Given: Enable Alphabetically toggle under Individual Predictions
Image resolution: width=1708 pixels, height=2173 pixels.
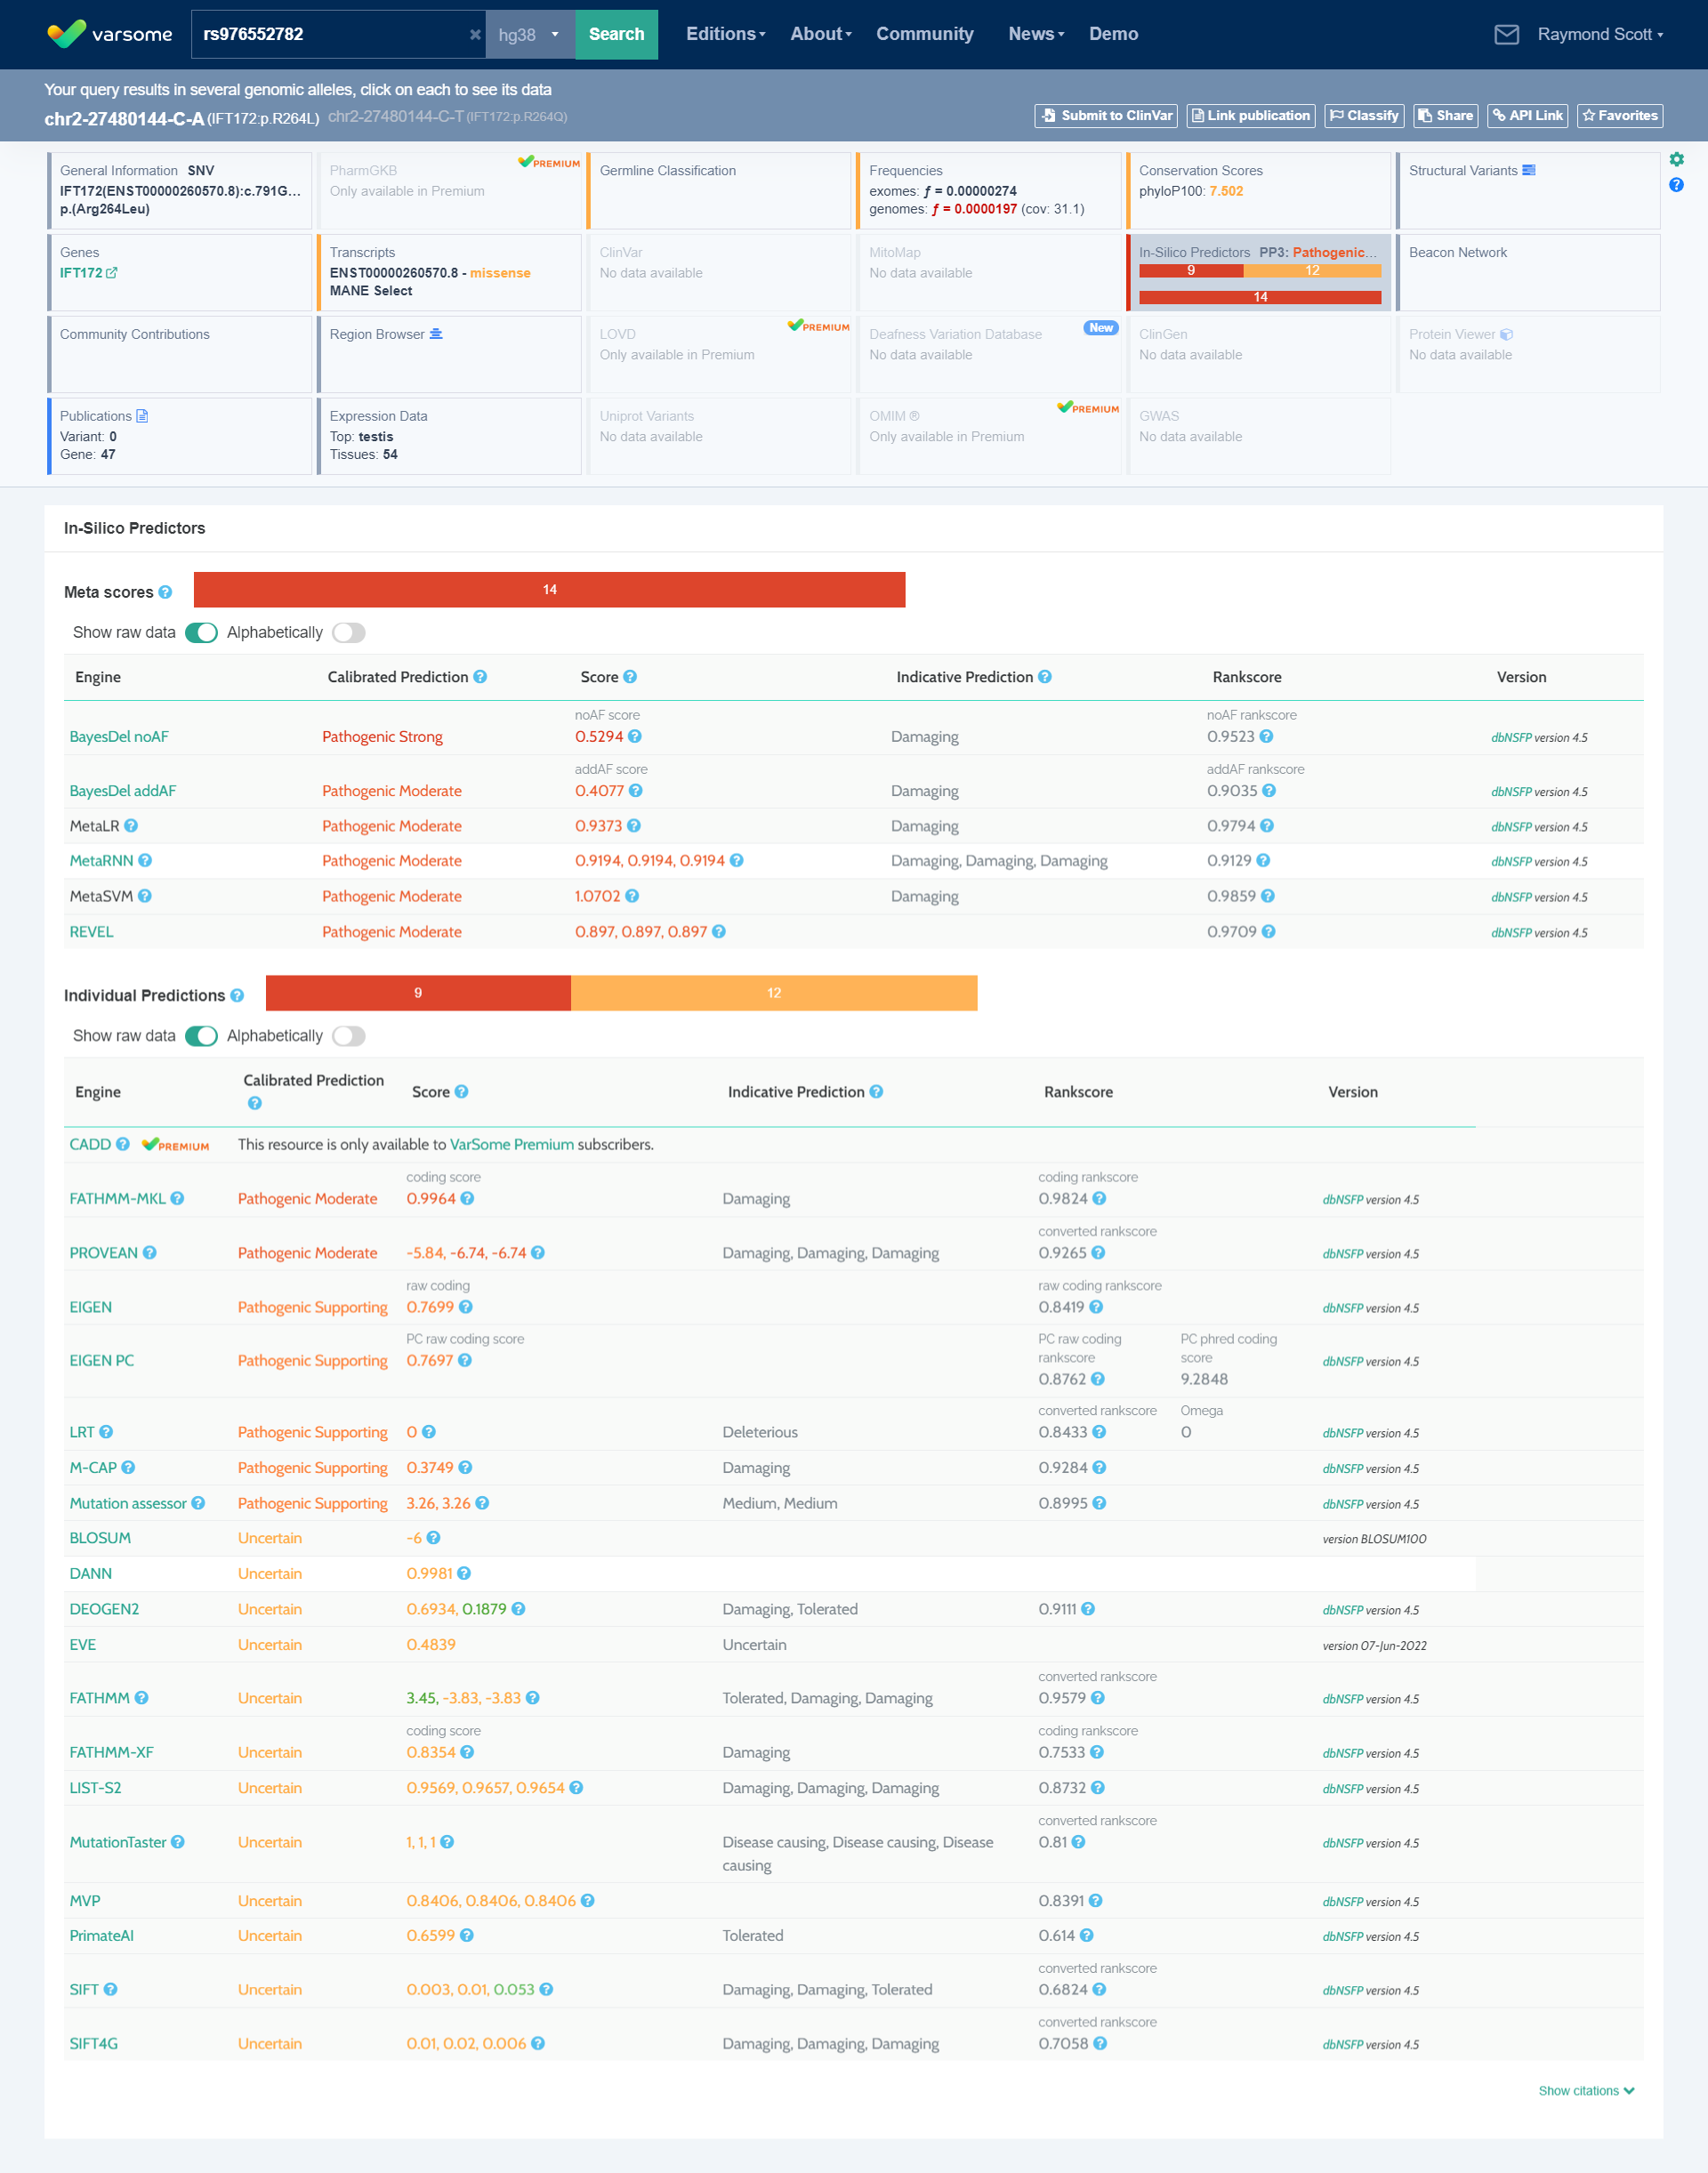Looking at the screenshot, I should pos(349,1036).
